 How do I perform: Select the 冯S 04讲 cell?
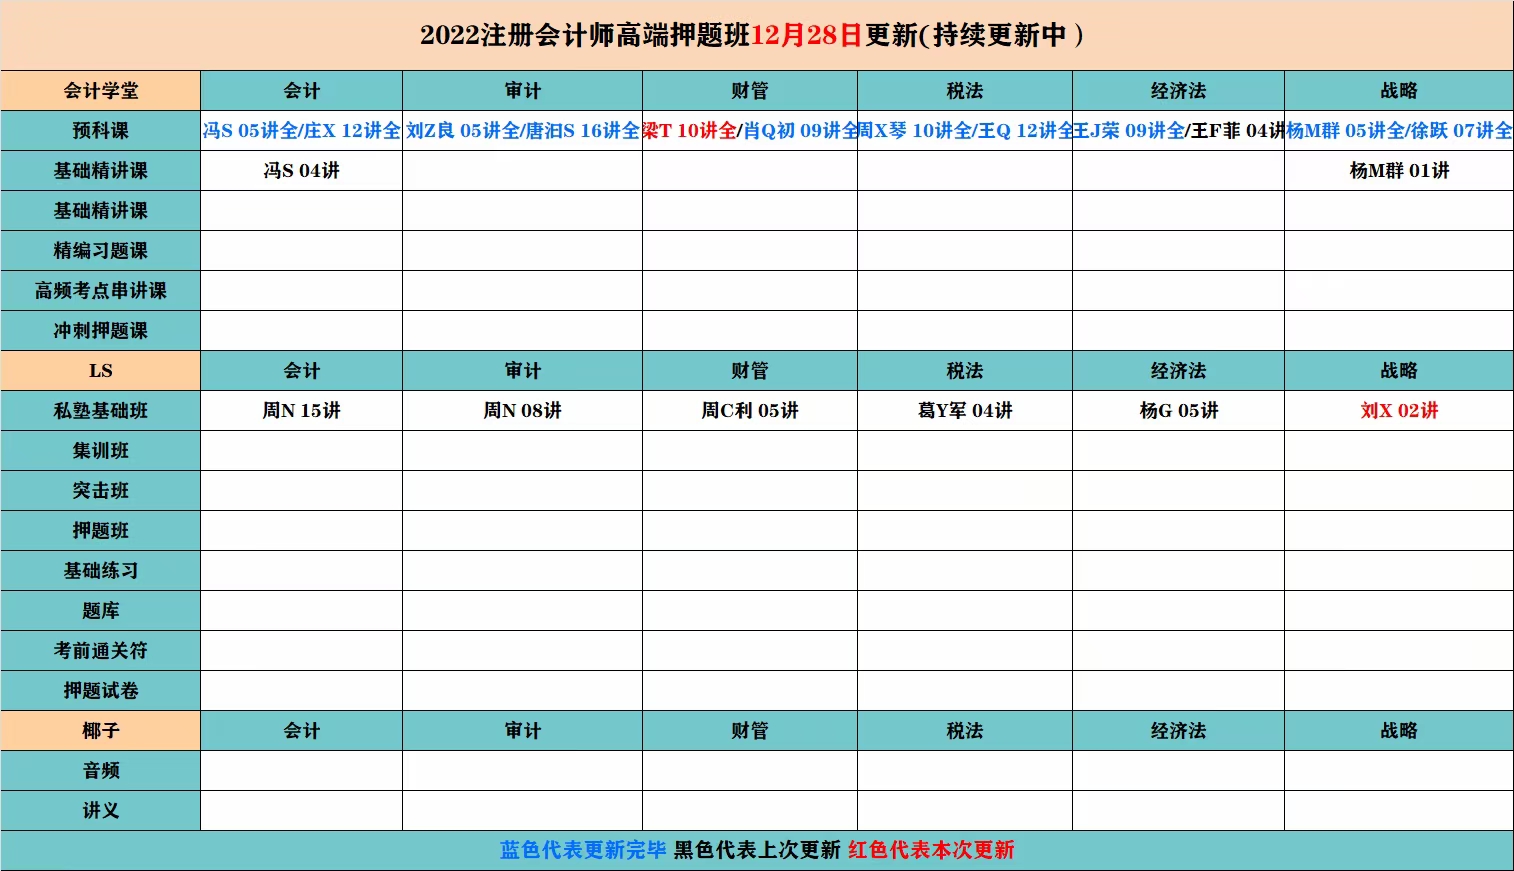(x=301, y=171)
